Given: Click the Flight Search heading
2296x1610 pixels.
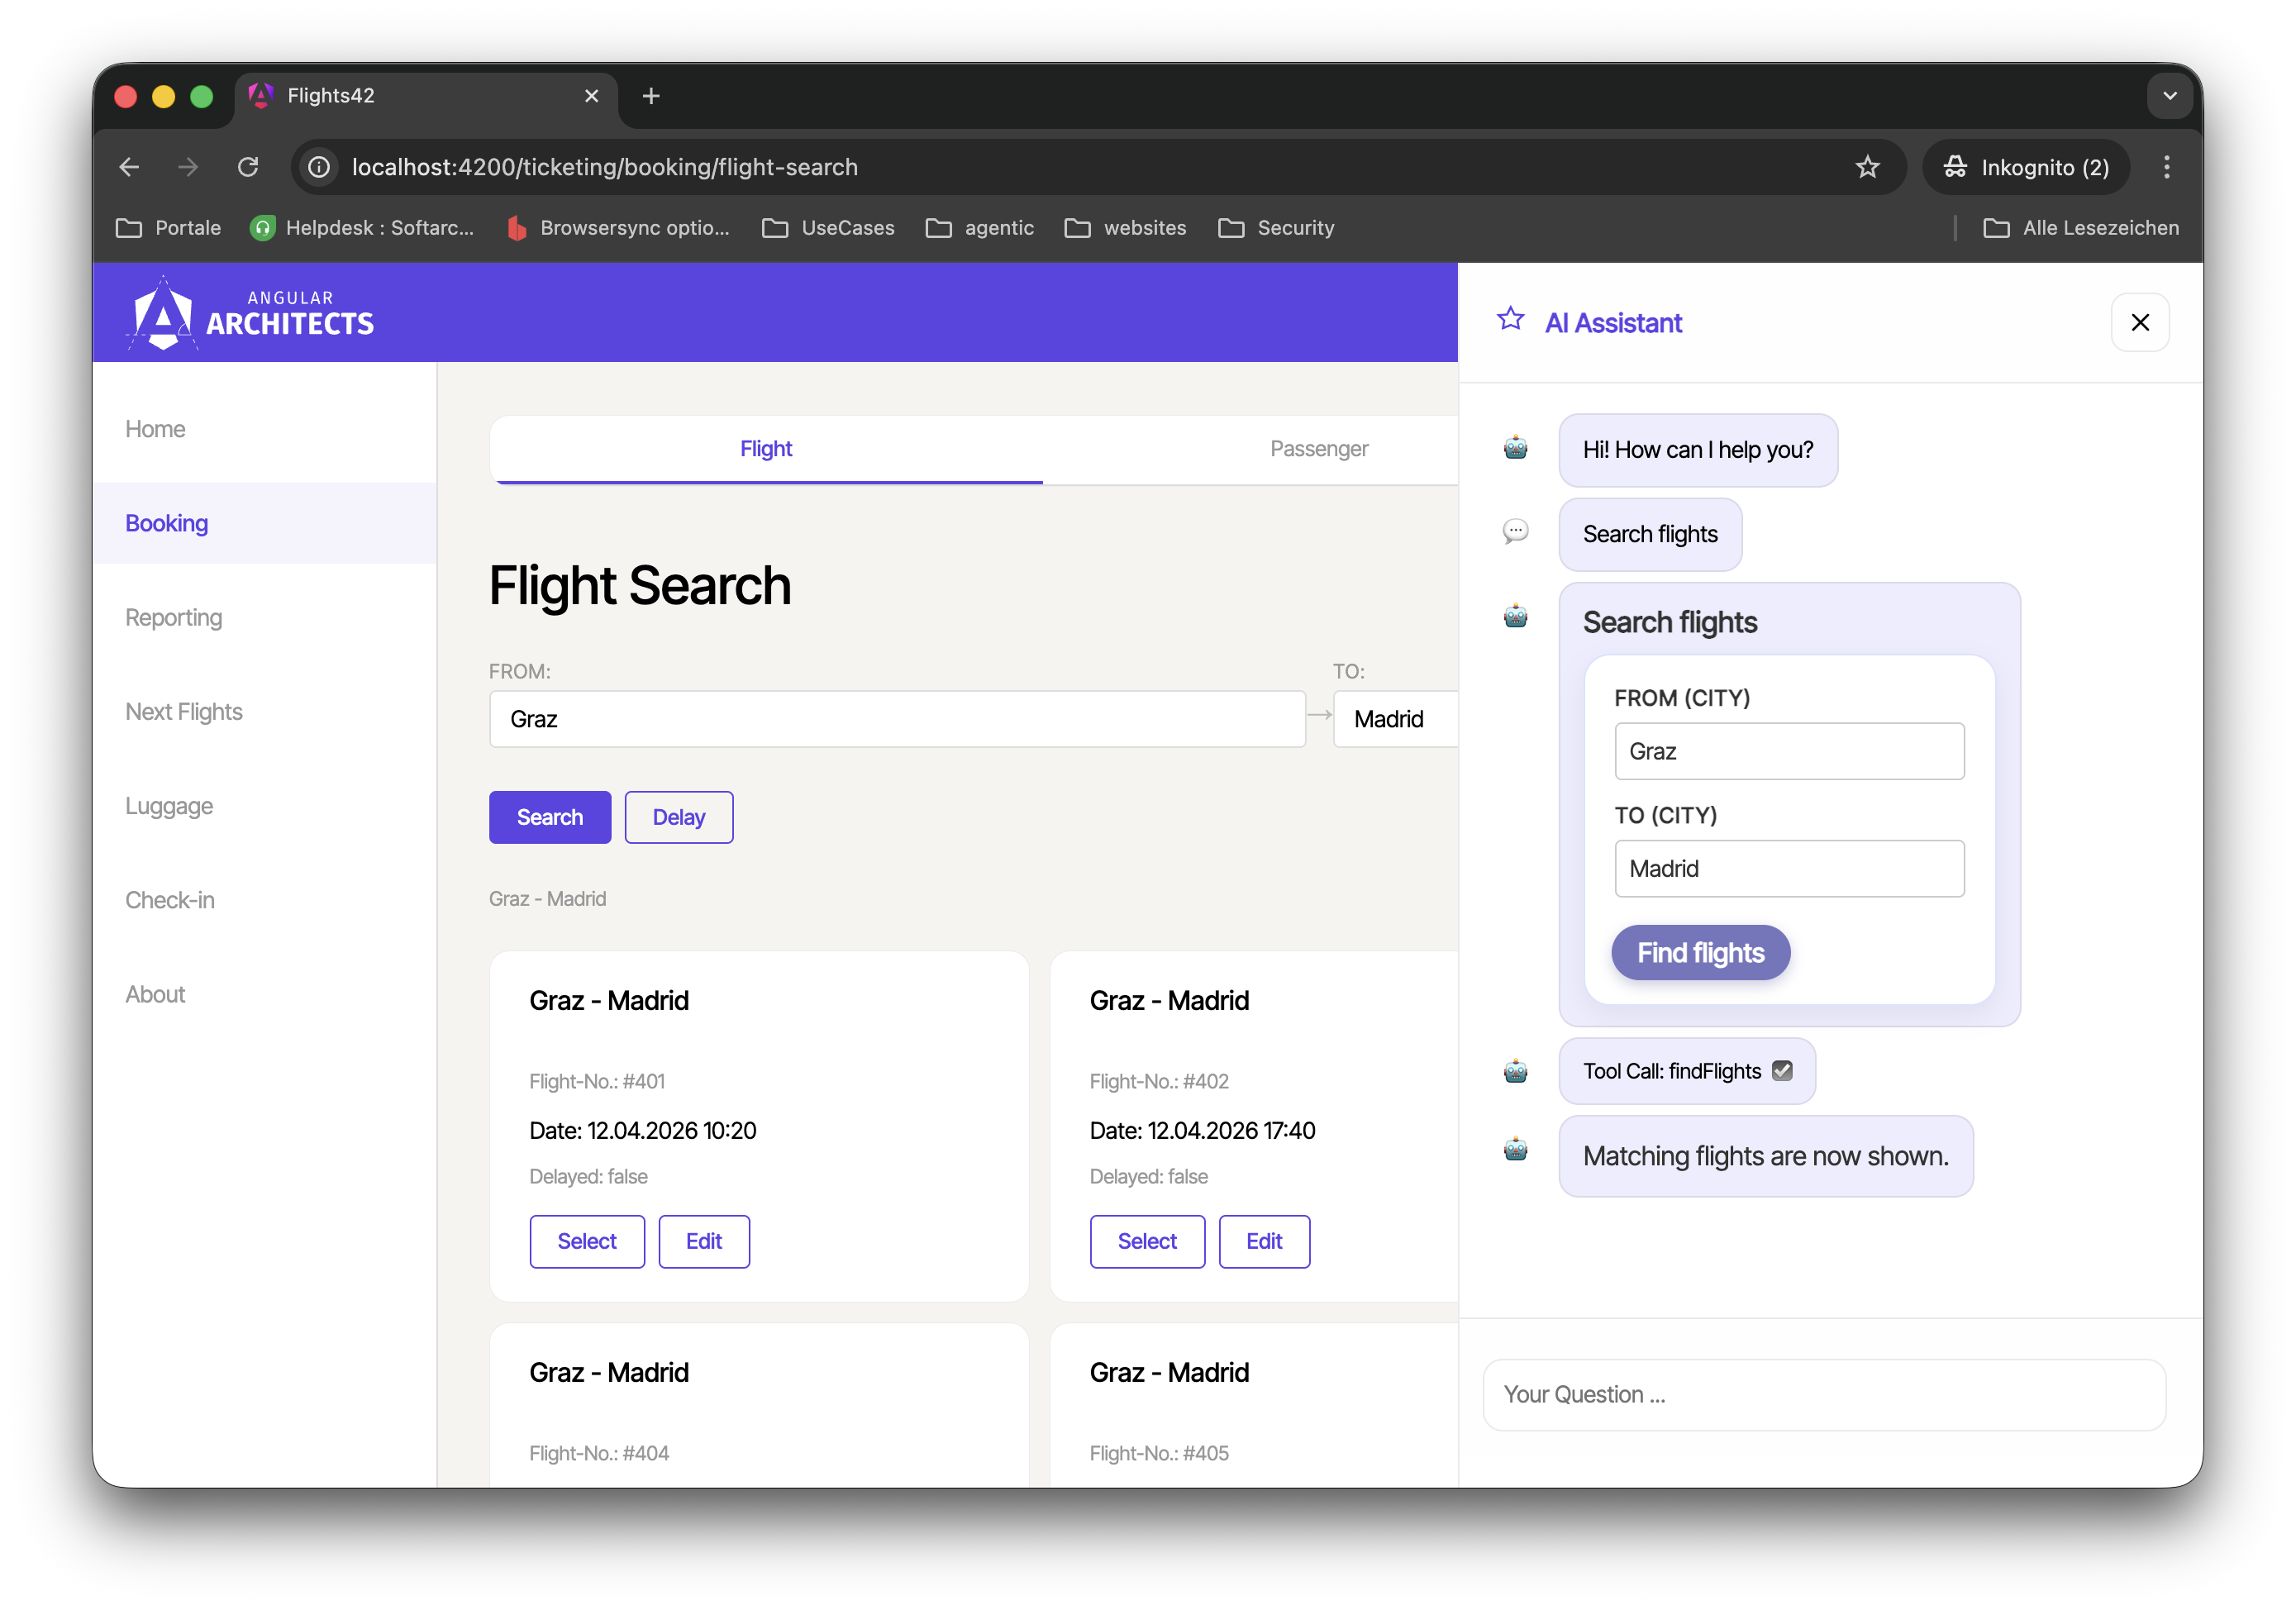Looking at the screenshot, I should click(640, 585).
